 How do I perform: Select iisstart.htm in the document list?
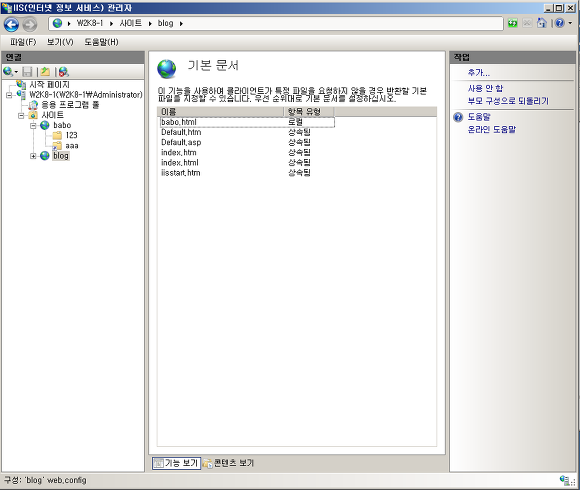tap(247, 173)
